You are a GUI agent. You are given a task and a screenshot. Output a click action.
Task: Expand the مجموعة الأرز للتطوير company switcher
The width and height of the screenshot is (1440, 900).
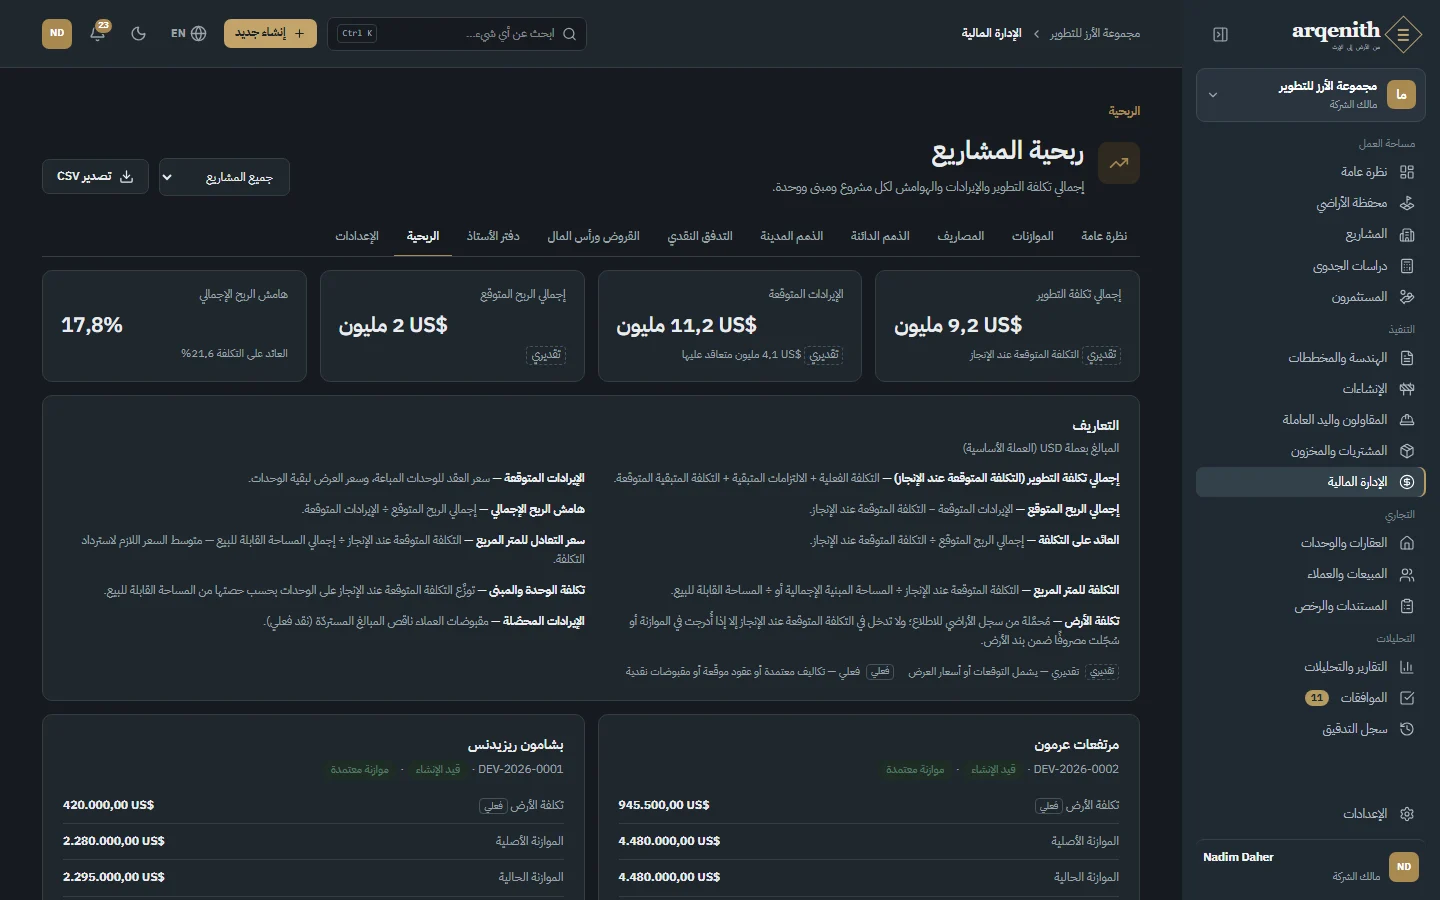point(1310,95)
